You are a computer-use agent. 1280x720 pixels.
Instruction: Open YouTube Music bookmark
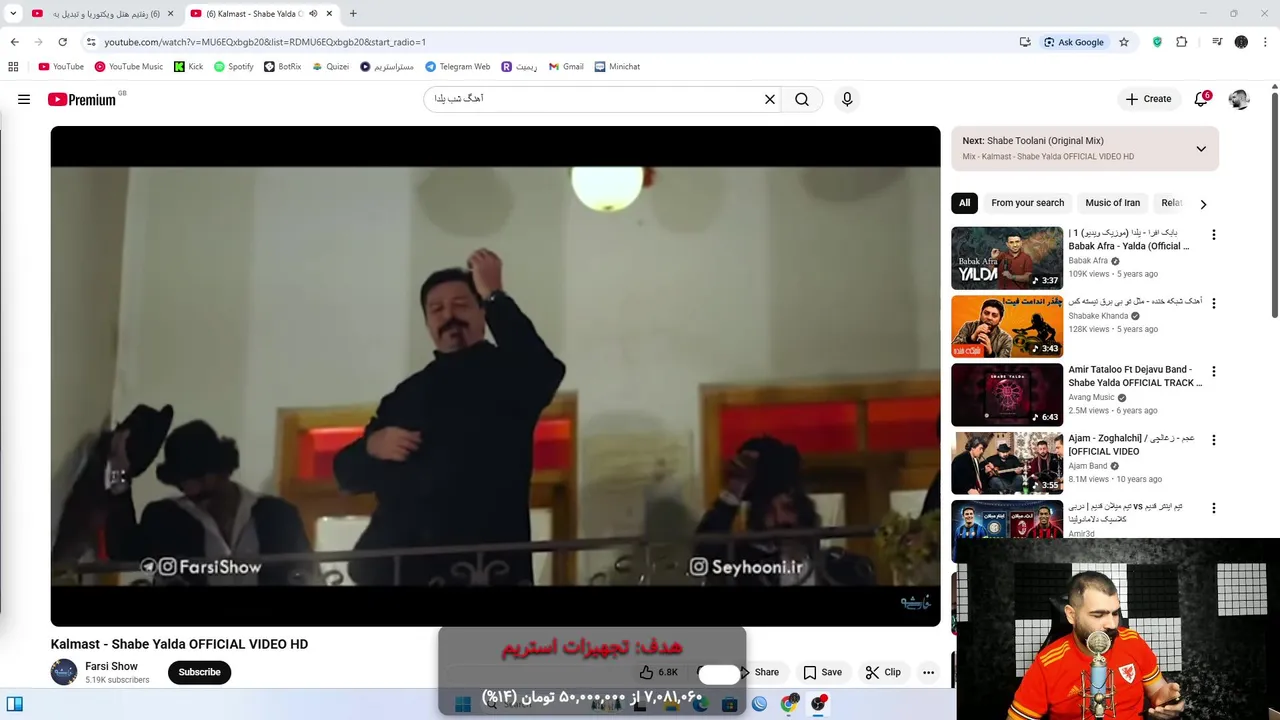click(x=129, y=67)
